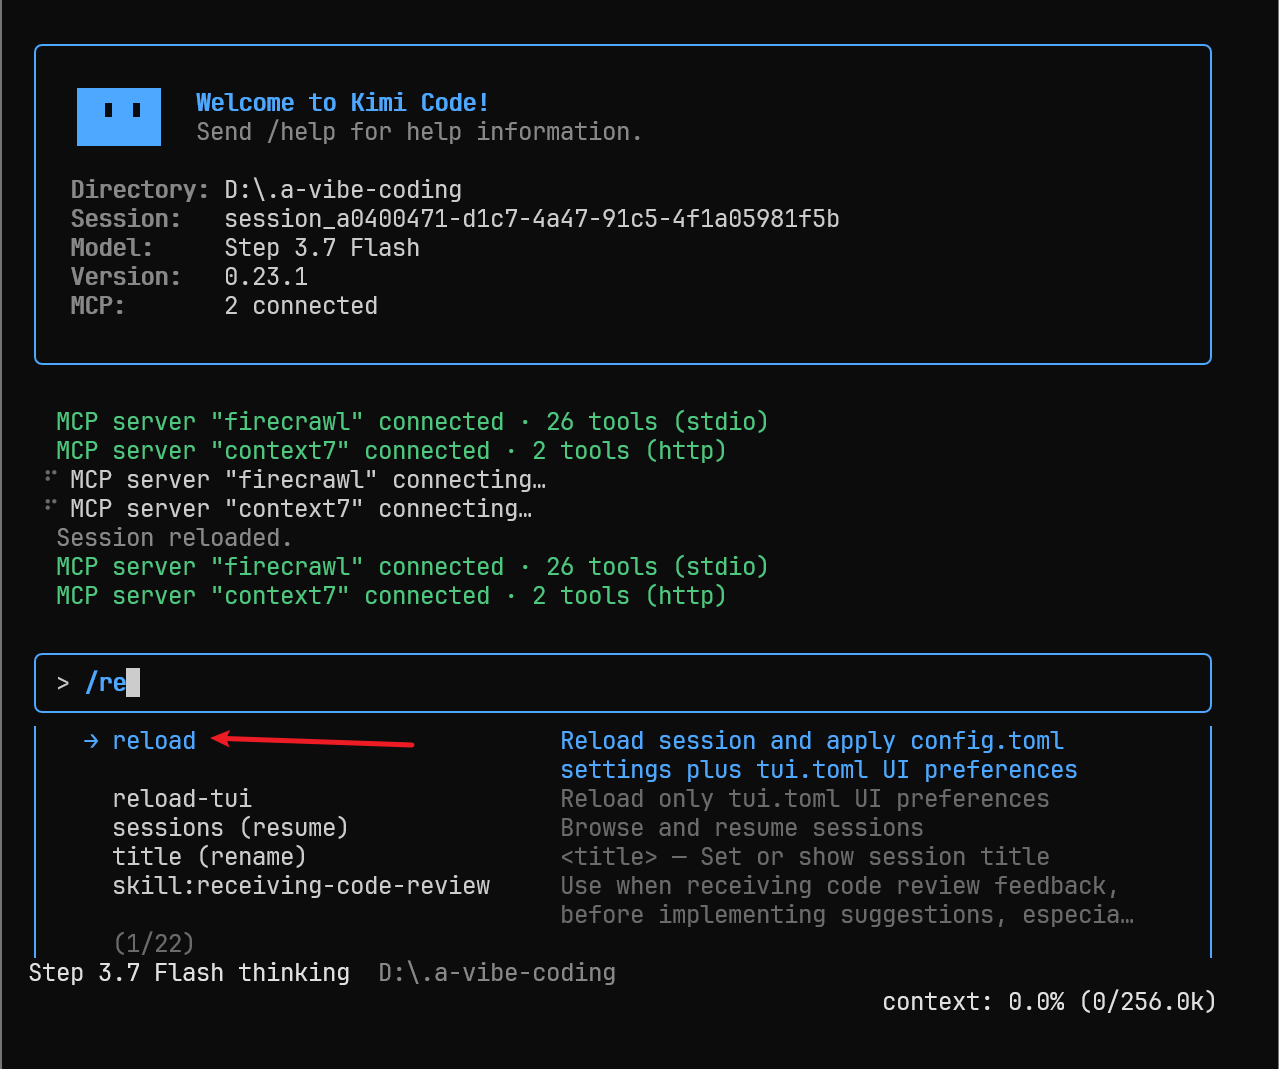
Task: Click the /re command input field
Action: [623, 683]
